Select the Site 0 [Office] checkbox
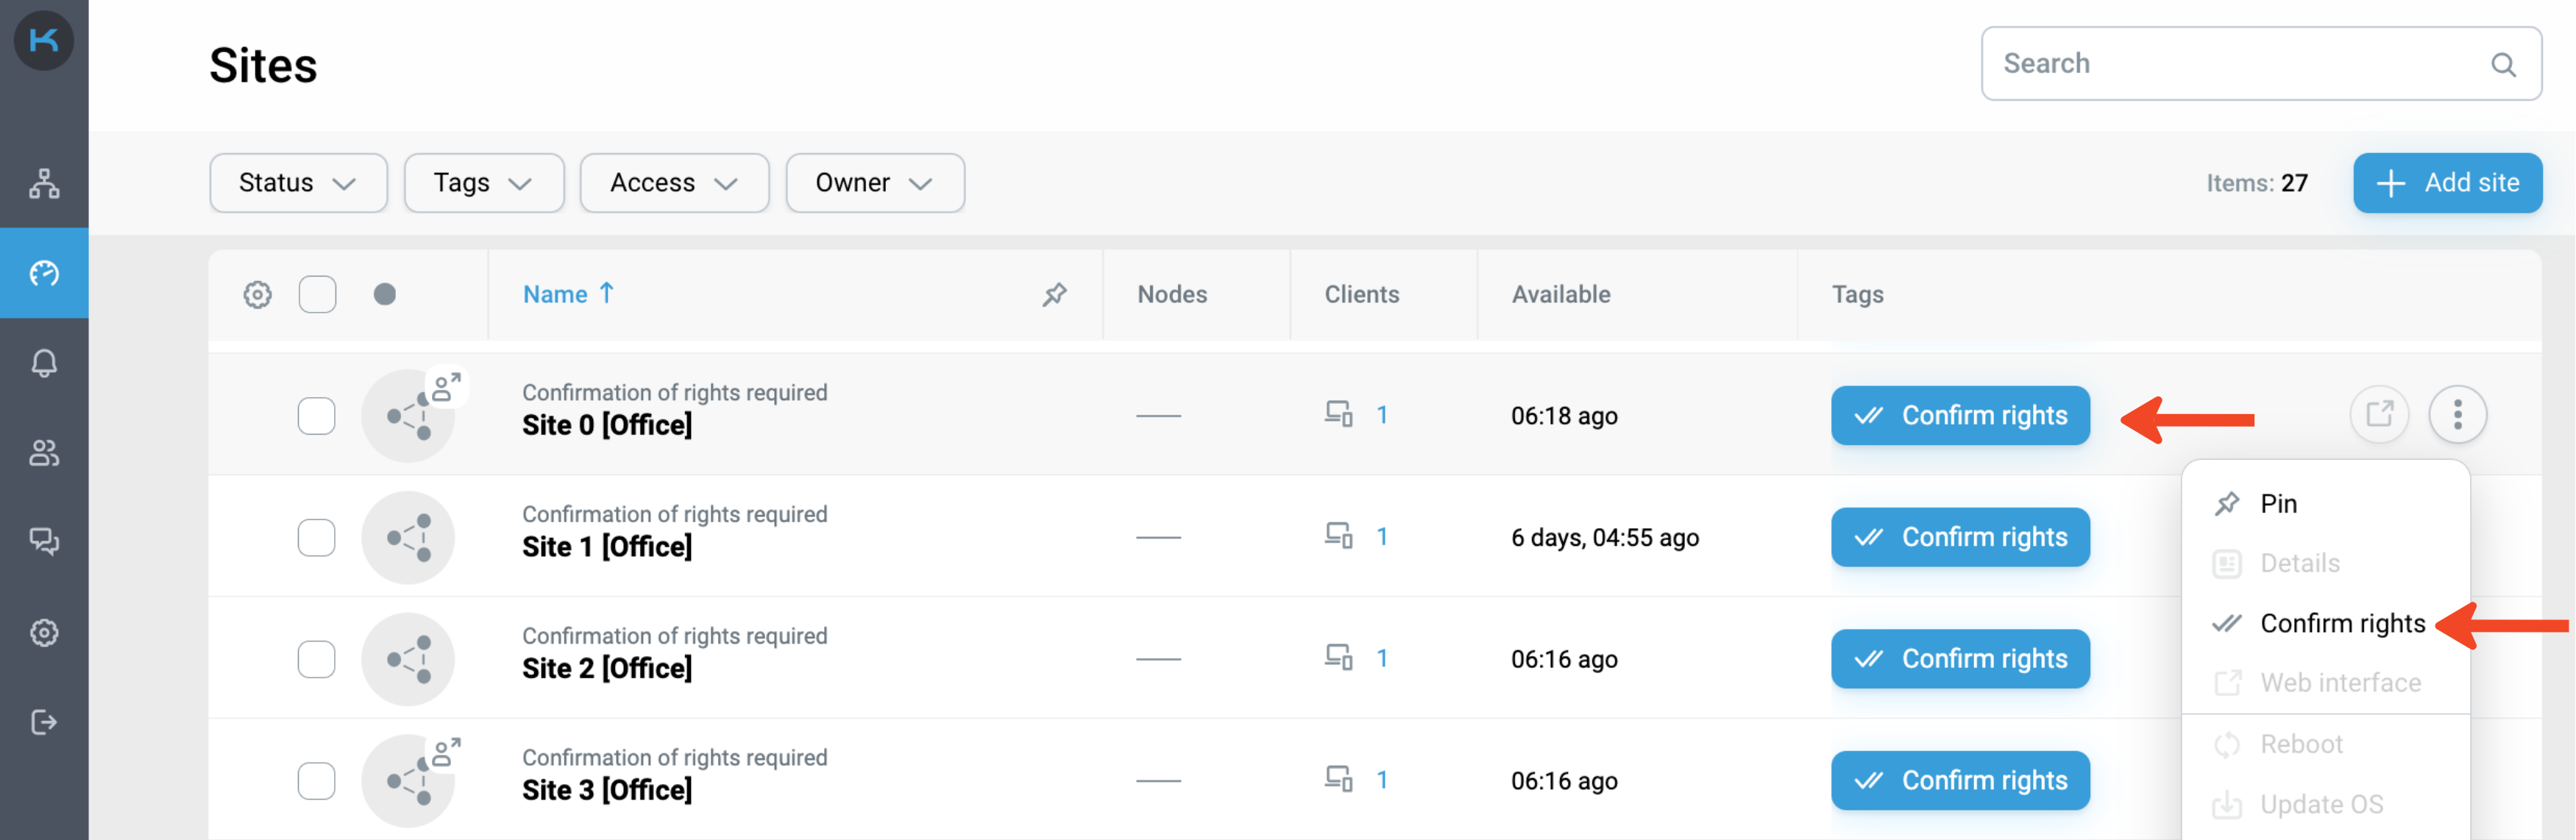Screen dimensions: 2576x840 coord(317,416)
